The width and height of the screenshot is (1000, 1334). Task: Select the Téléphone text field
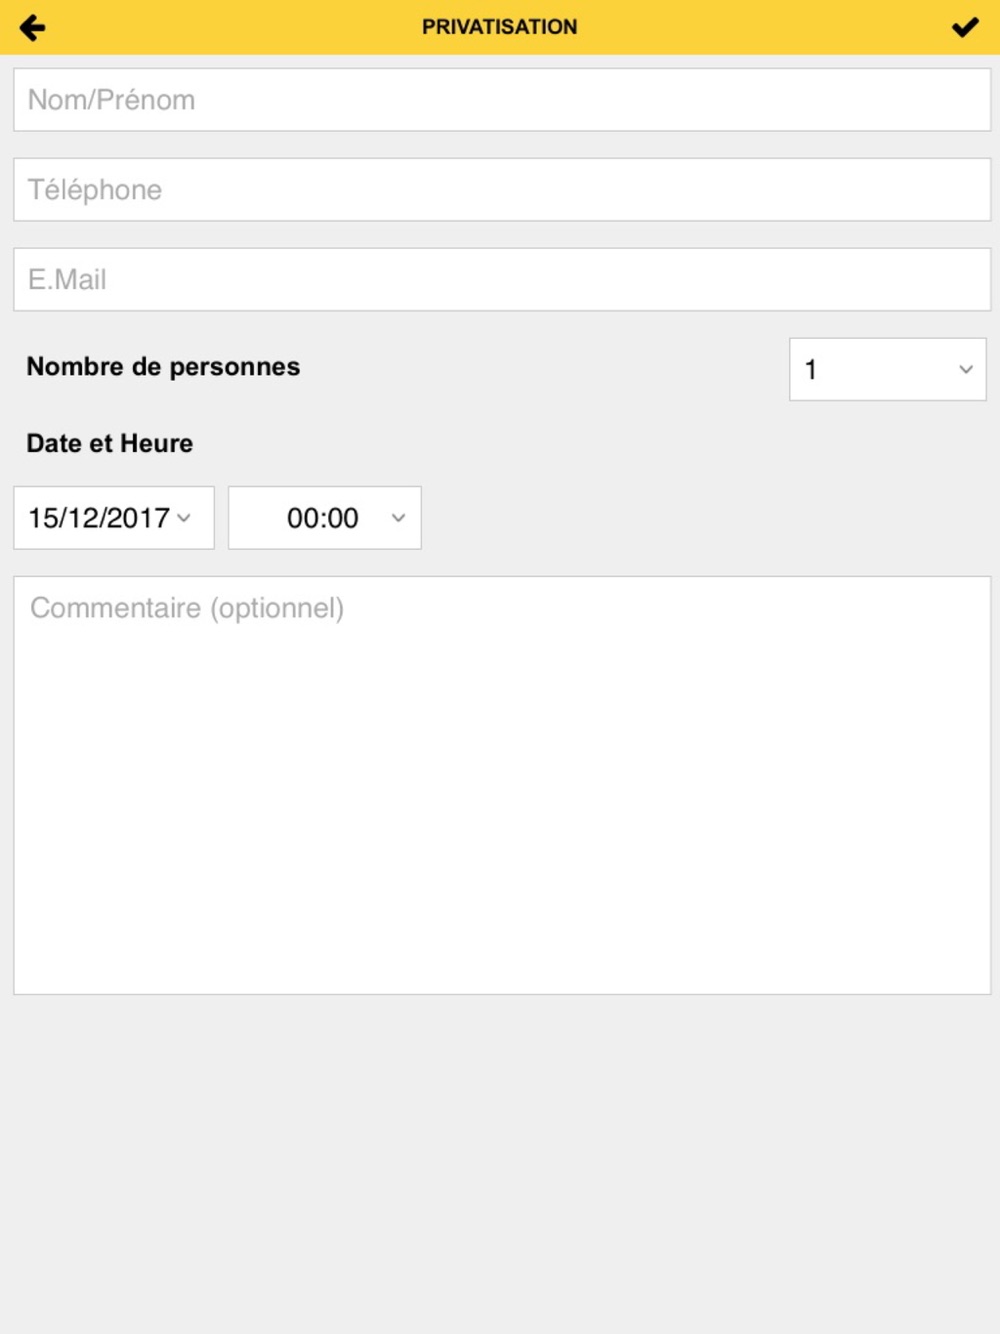(x=502, y=189)
